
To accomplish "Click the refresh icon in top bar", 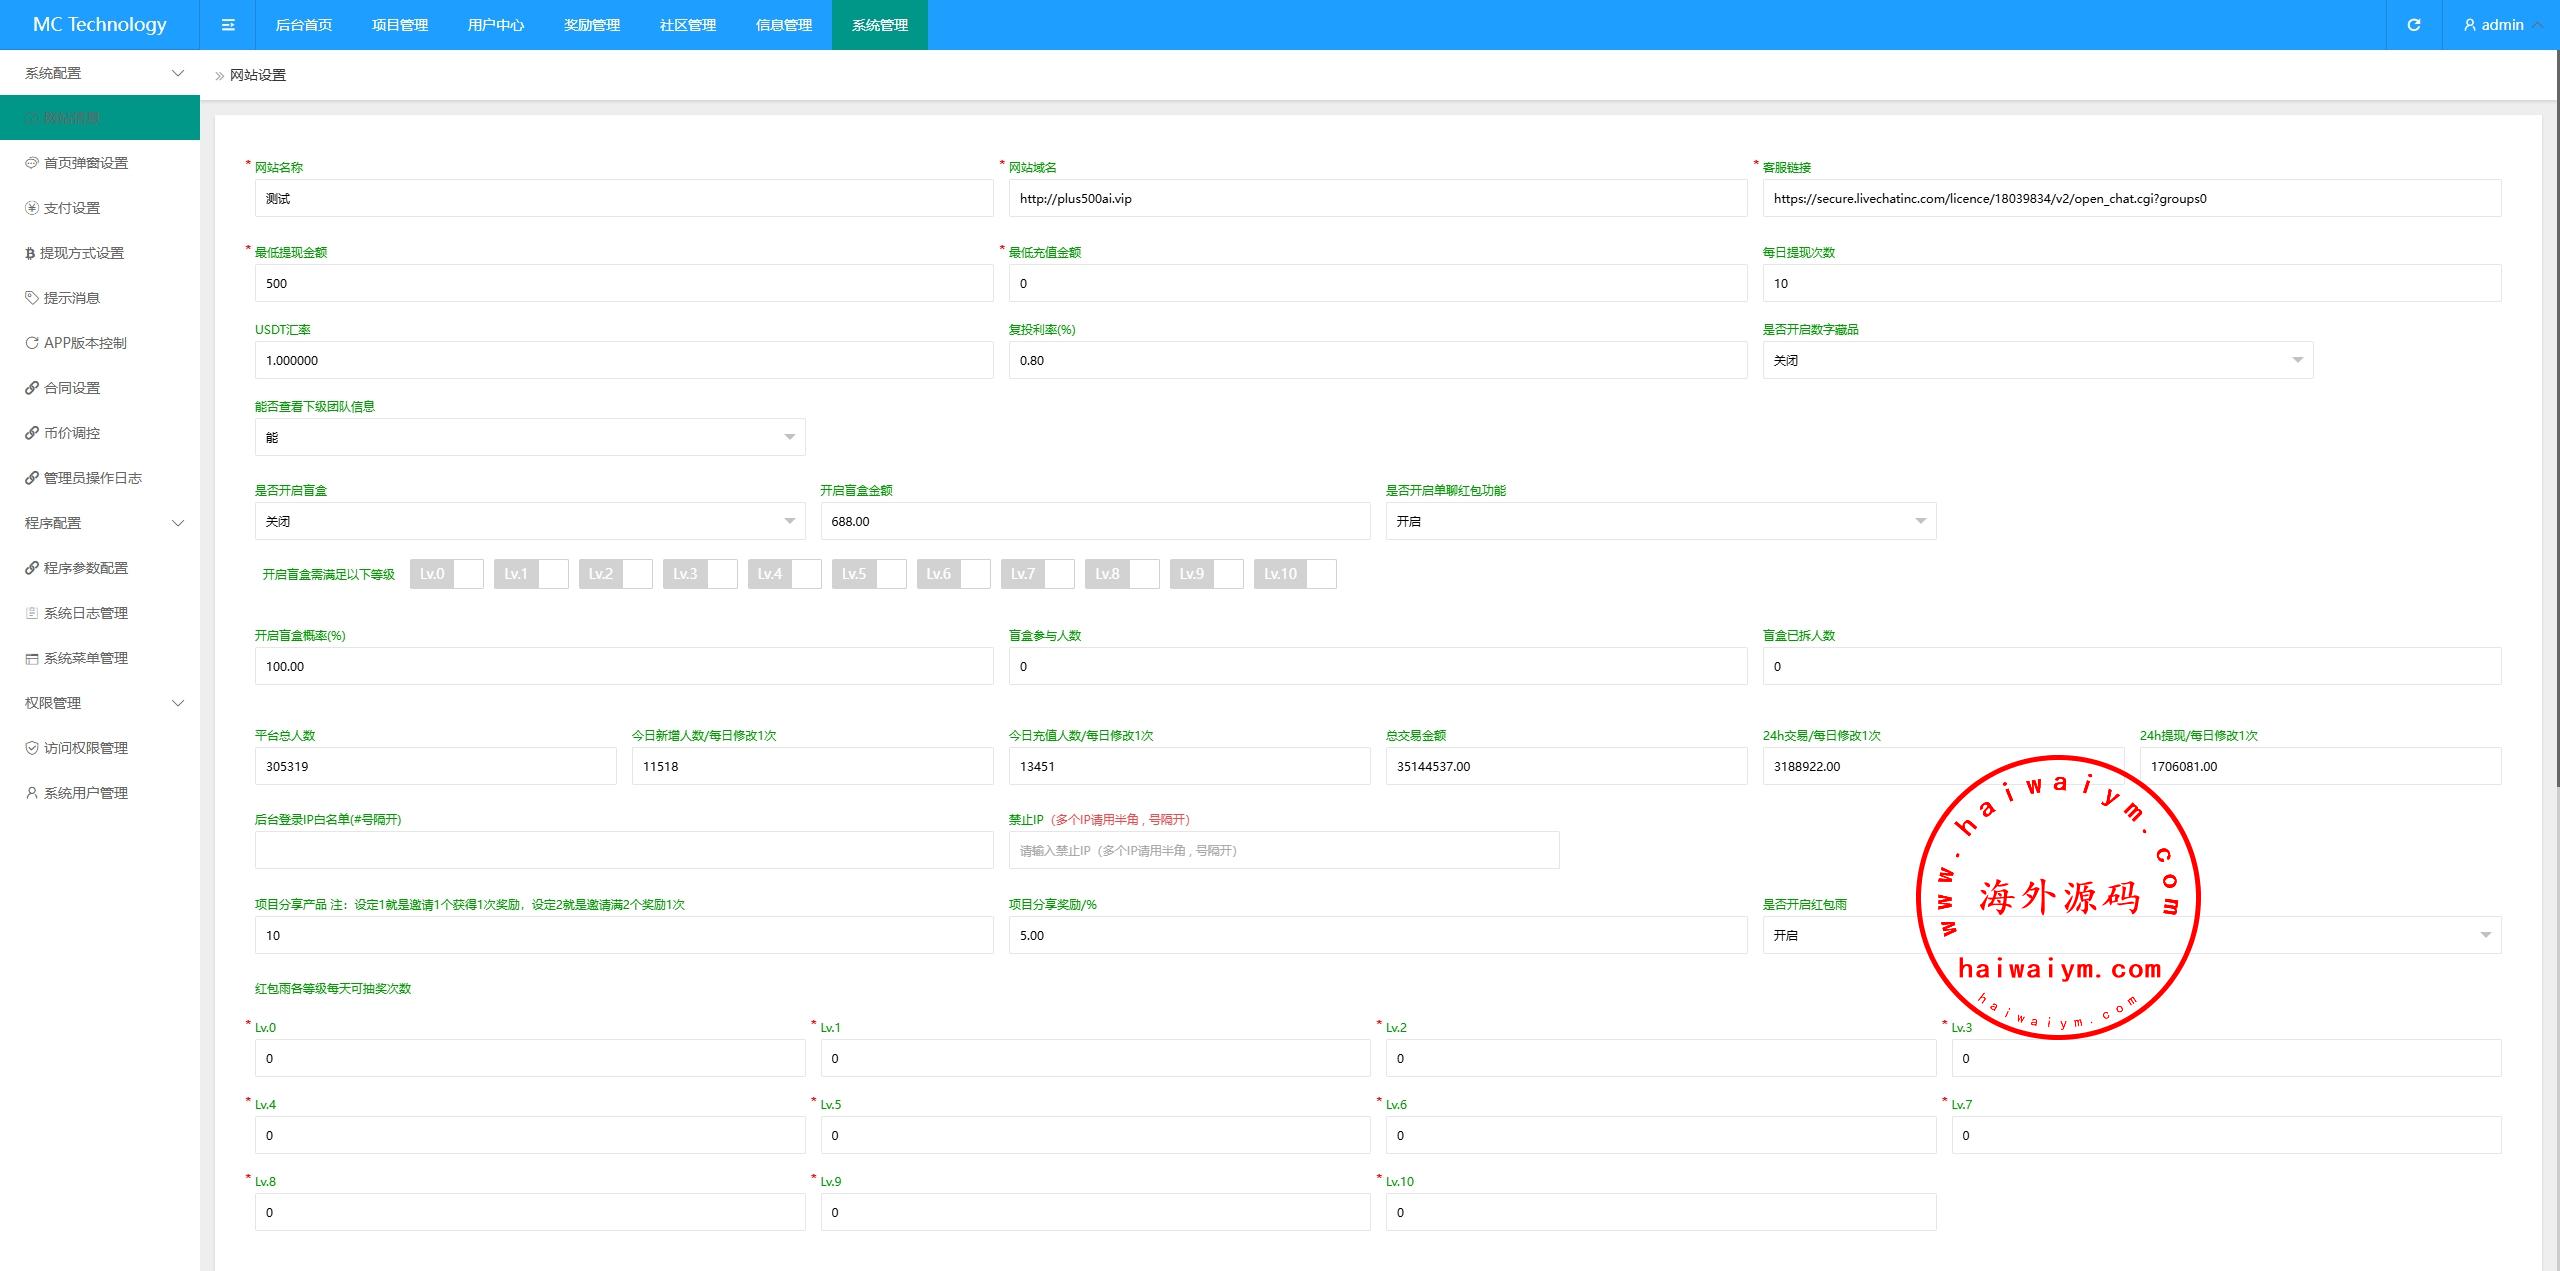I will click(2413, 25).
